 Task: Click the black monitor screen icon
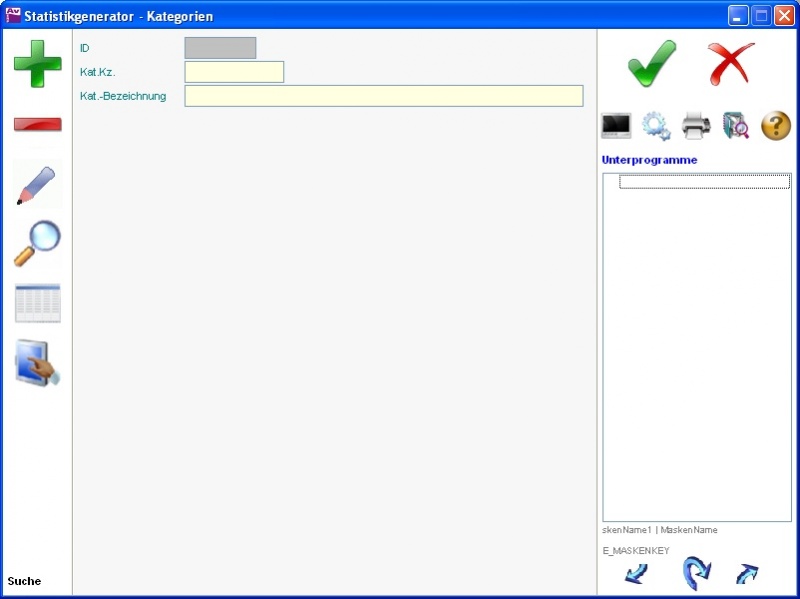click(x=616, y=126)
